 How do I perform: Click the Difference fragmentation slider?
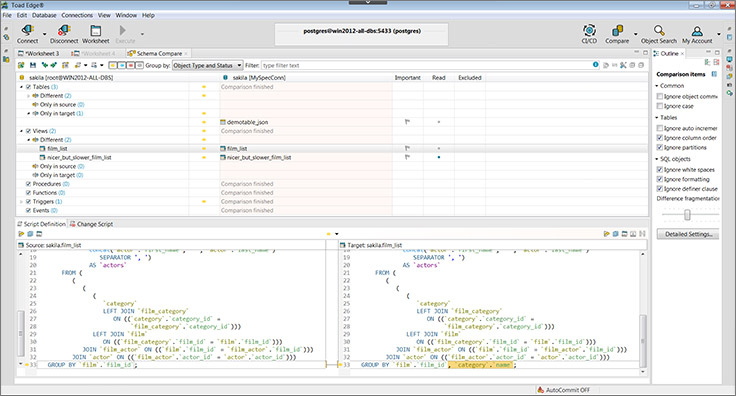point(688,215)
